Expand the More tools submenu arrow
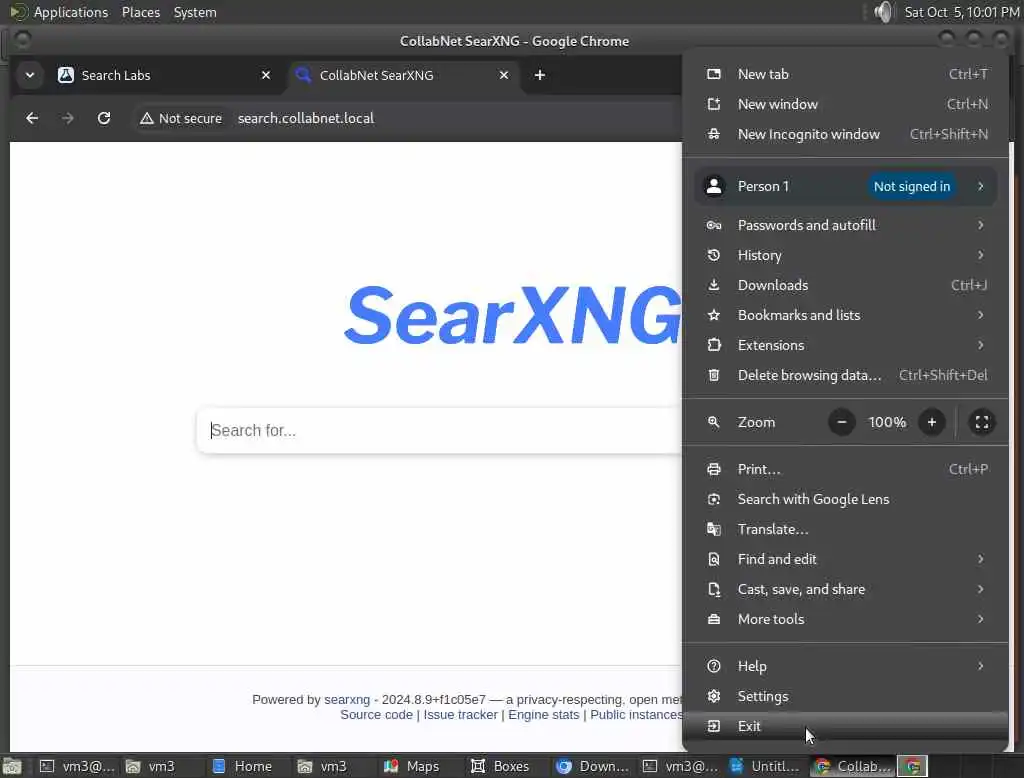This screenshot has height=778, width=1024. click(x=980, y=620)
